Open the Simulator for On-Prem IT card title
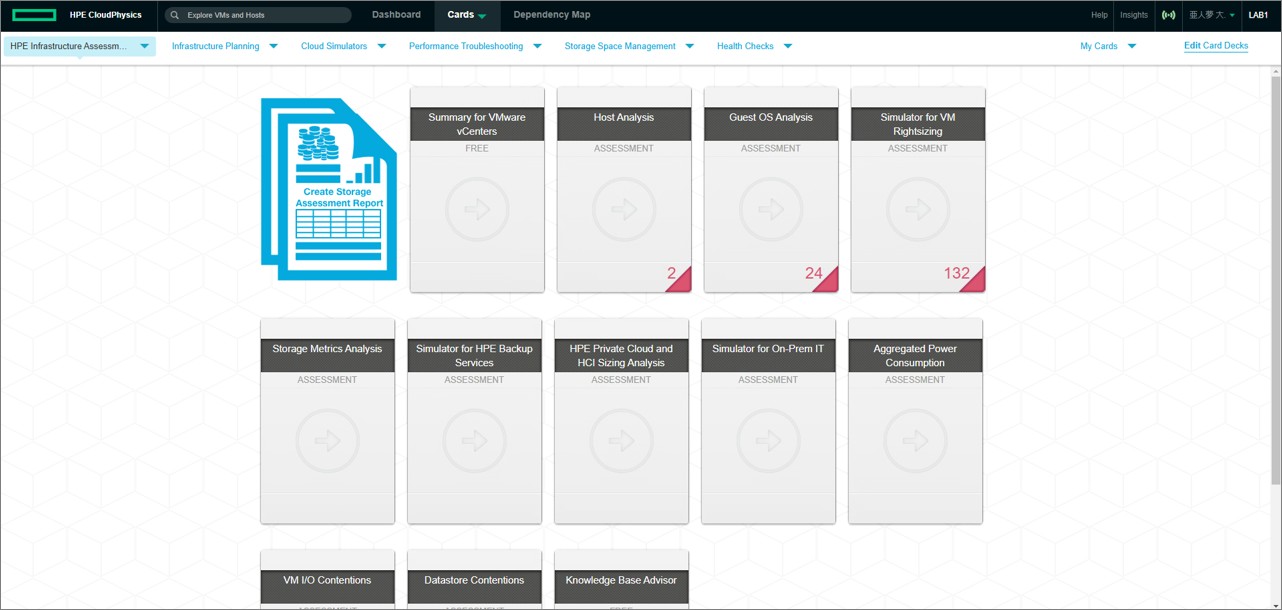The height and width of the screenshot is (610, 1282). tap(769, 355)
